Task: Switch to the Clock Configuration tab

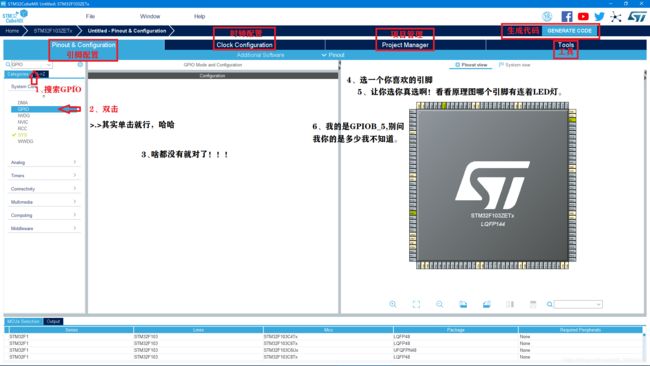Action: click(245, 45)
